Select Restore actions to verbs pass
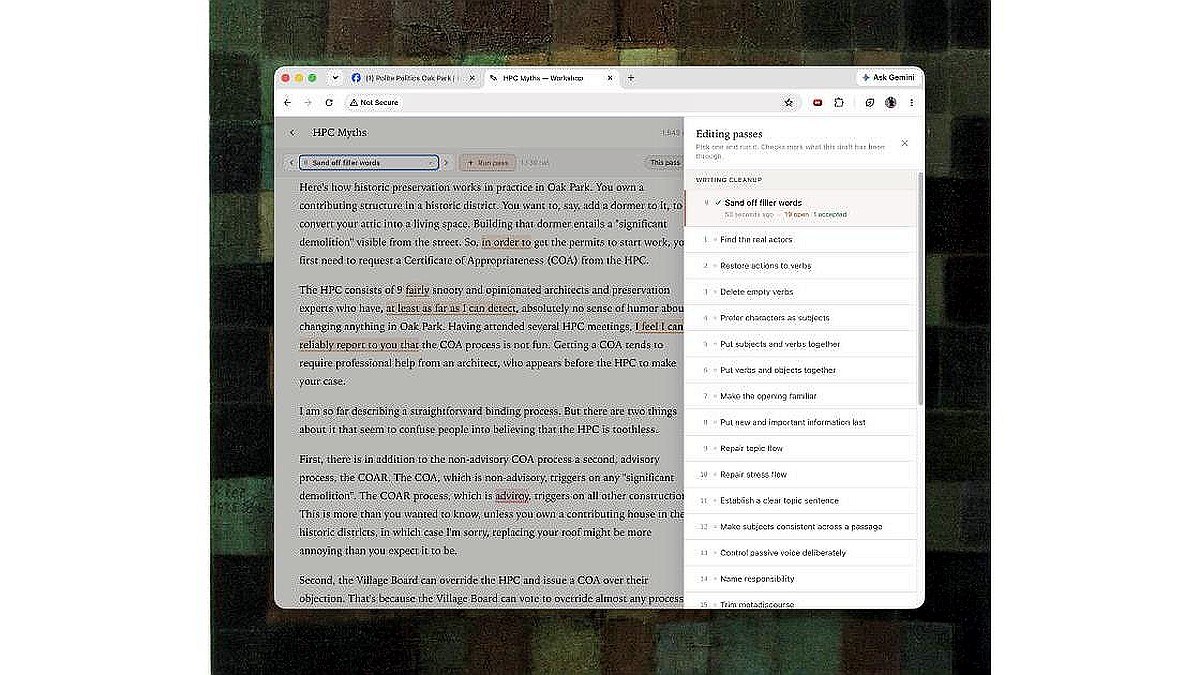 pos(800,266)
